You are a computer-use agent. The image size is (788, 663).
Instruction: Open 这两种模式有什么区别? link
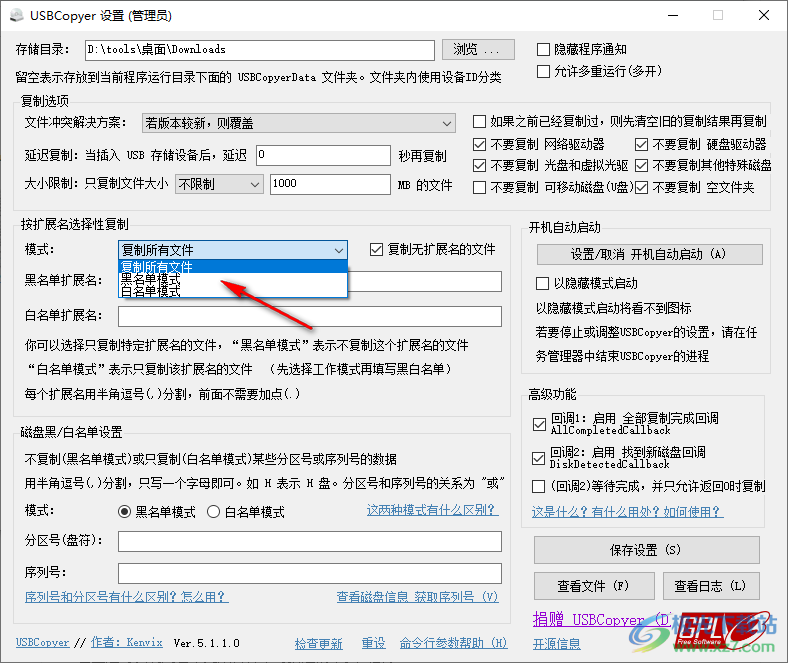432,510
